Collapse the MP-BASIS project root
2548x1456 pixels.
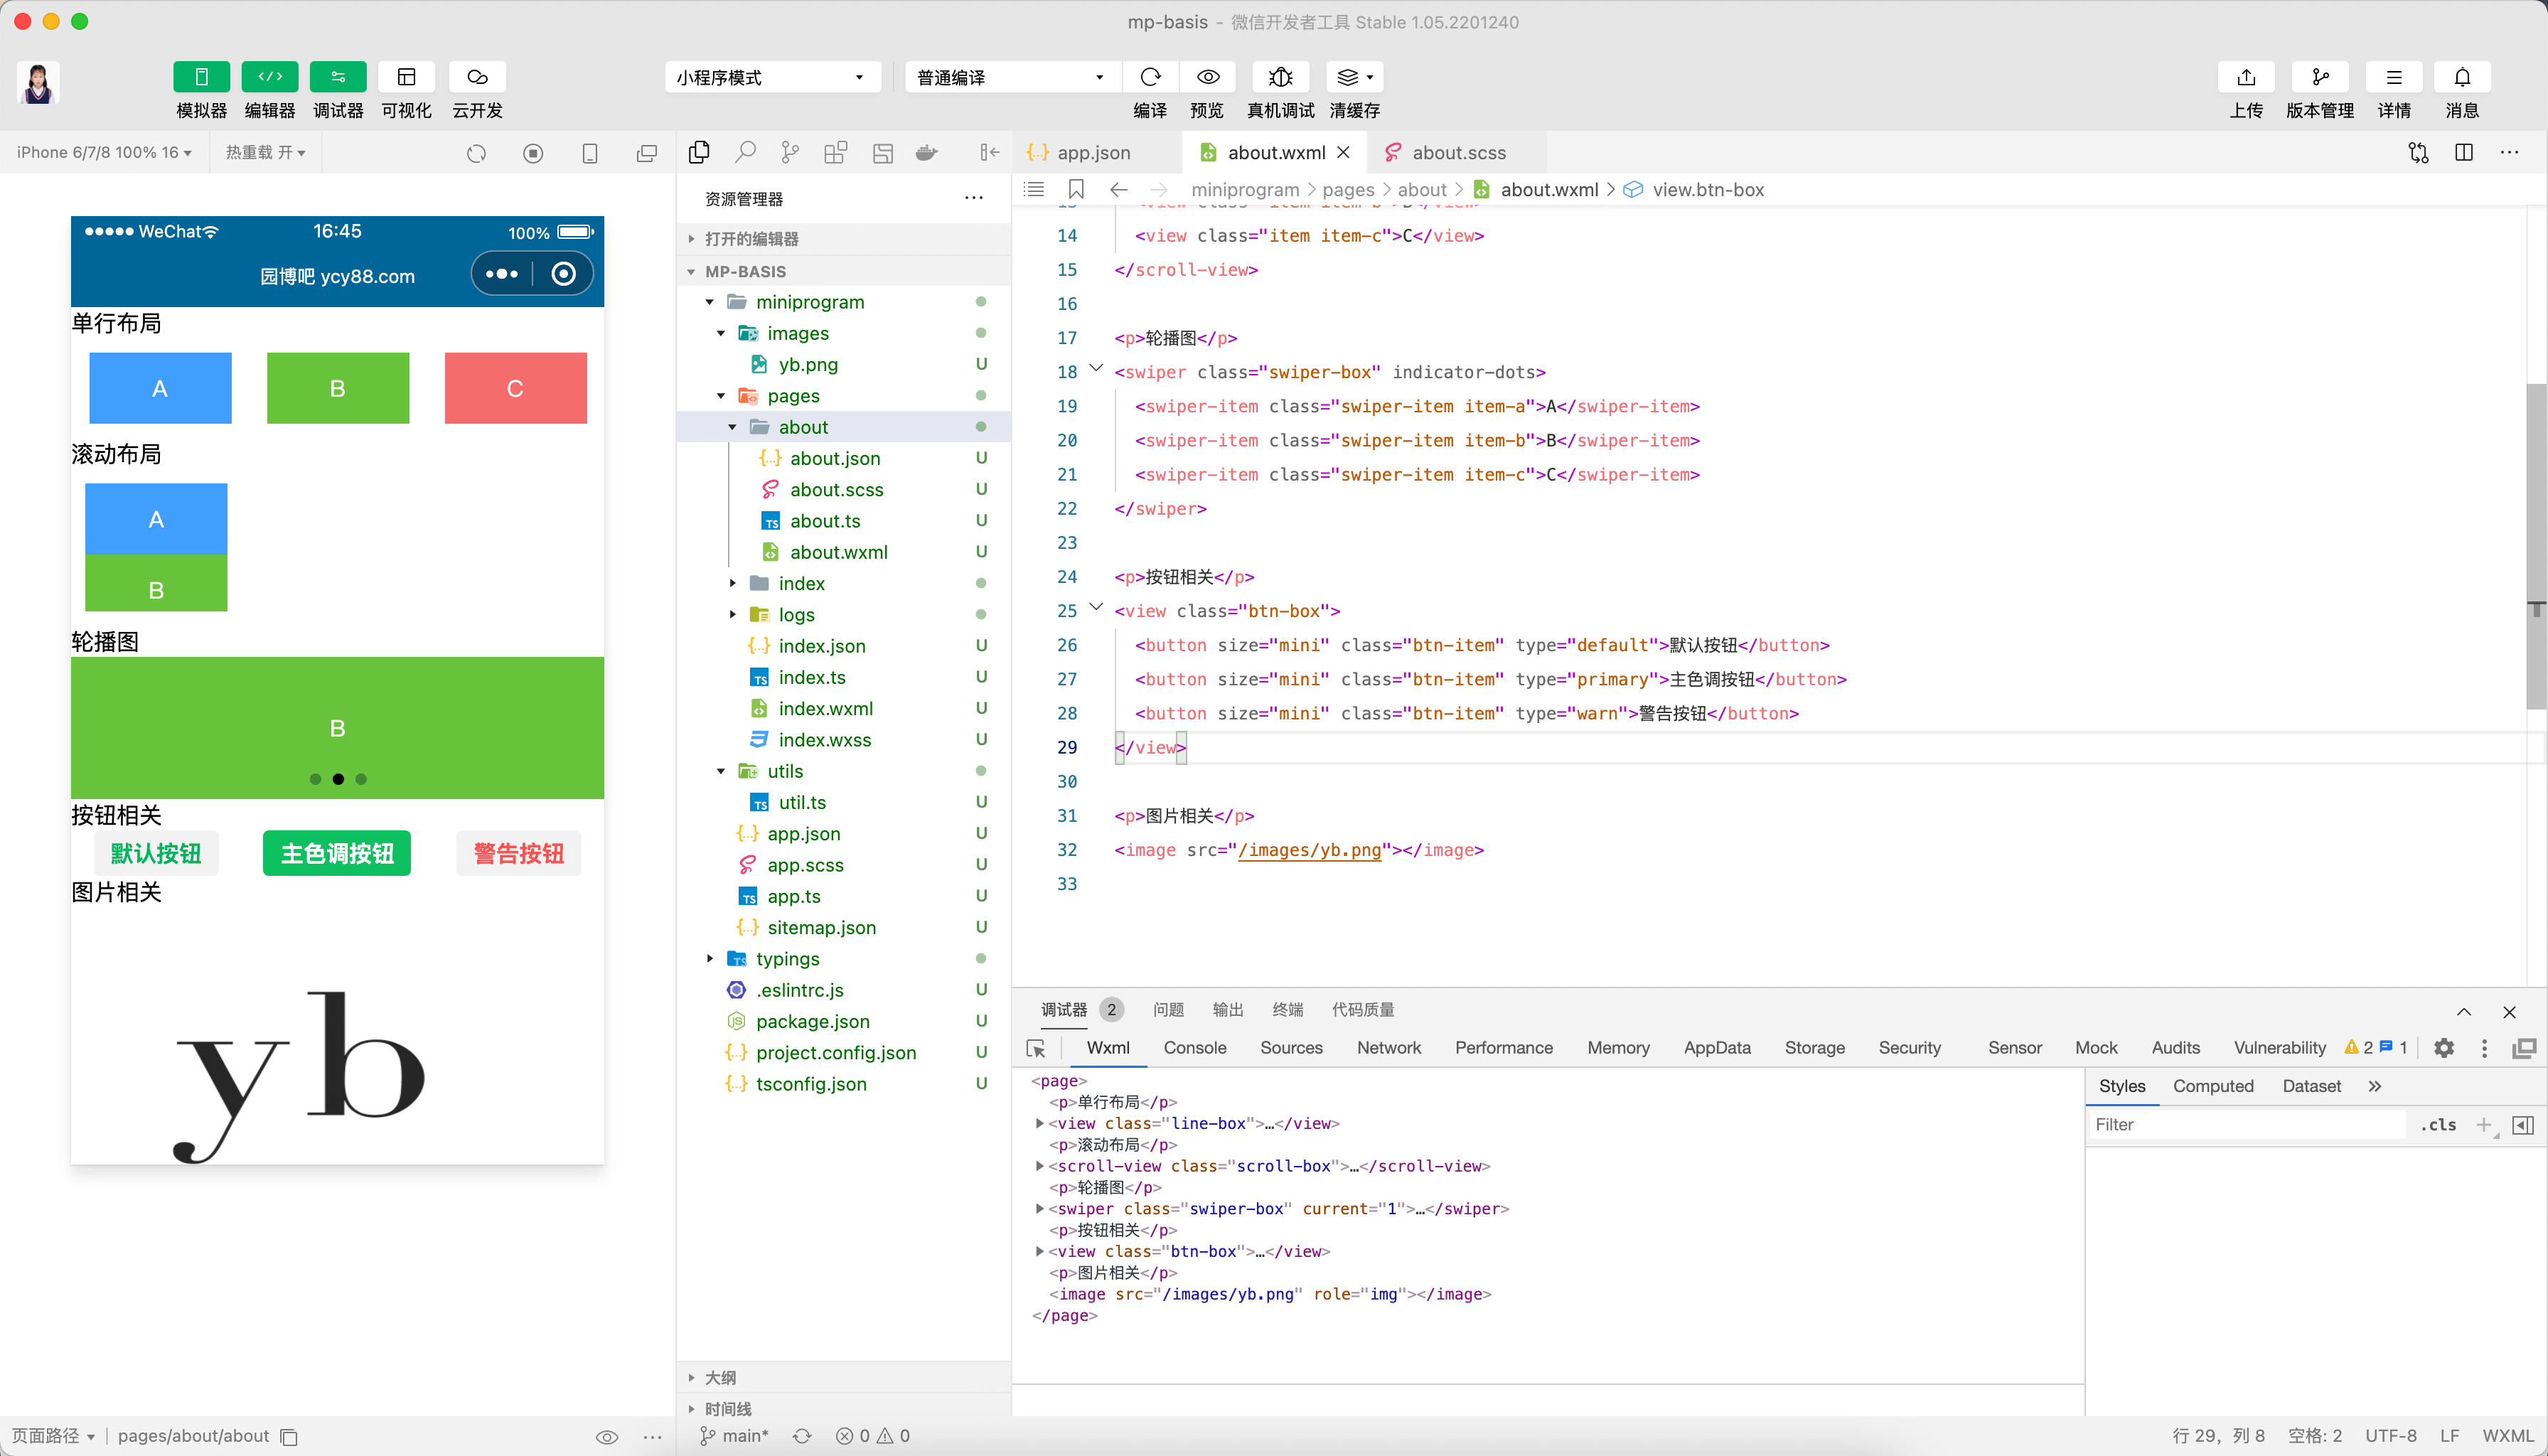[843, 271]
